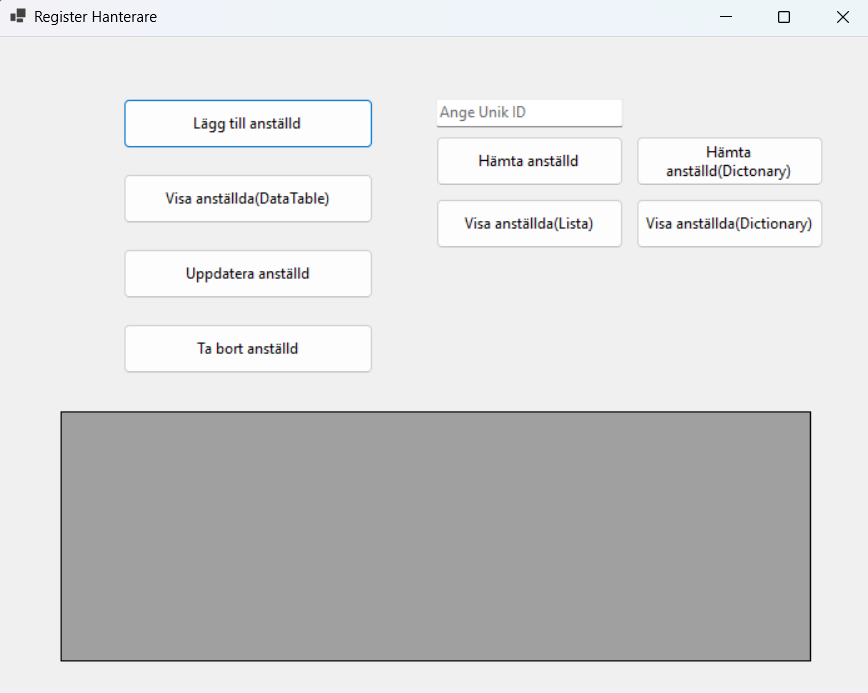List all employees in a DataTable
The height and width of the screenshot is (693, 868).
click(x=247, y=199)
